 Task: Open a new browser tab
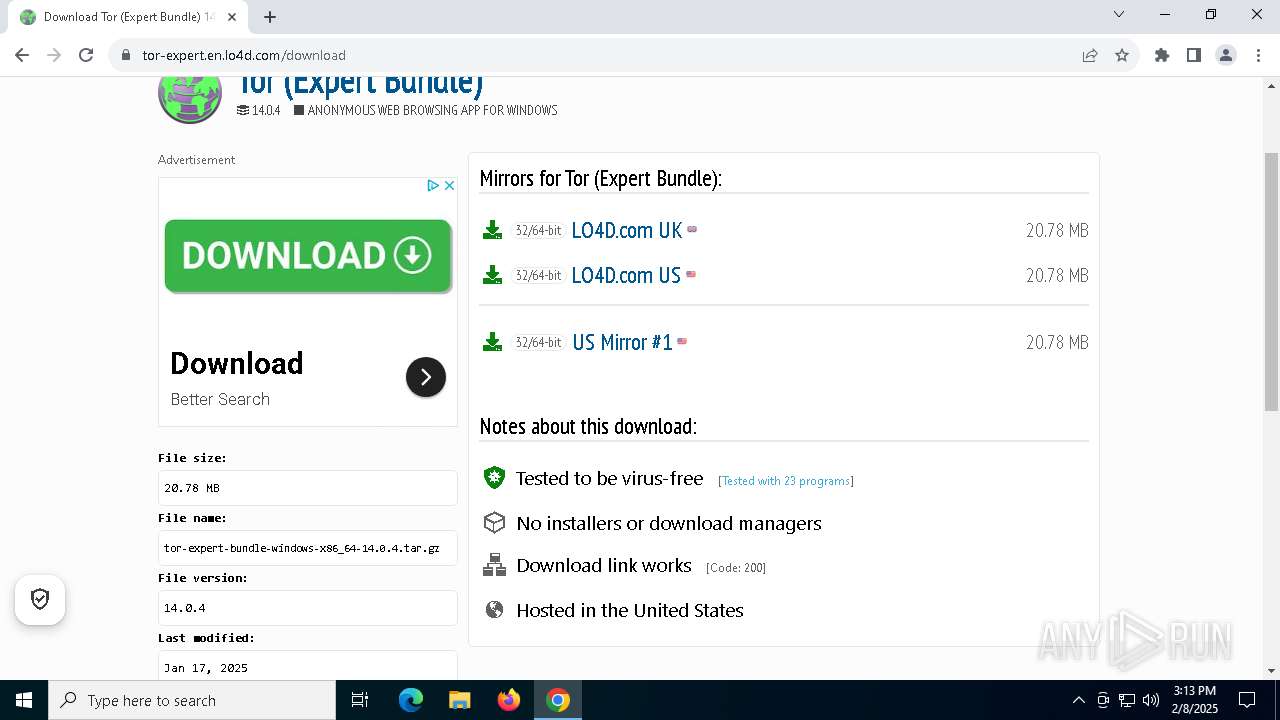click(x=270, y=17)
